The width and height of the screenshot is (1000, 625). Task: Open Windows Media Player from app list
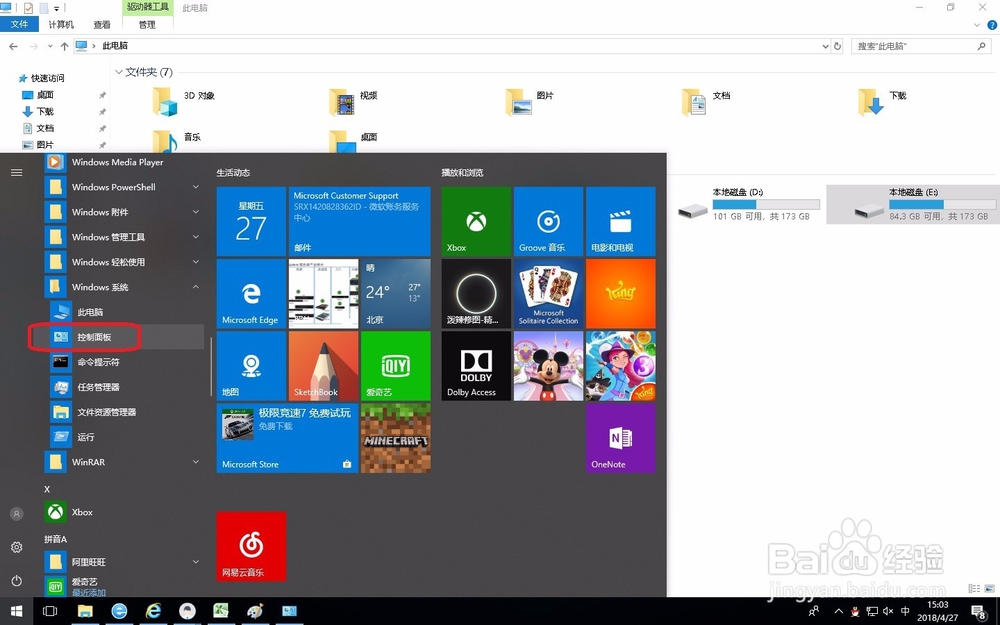pyautogui.click(x=124, y=162)
